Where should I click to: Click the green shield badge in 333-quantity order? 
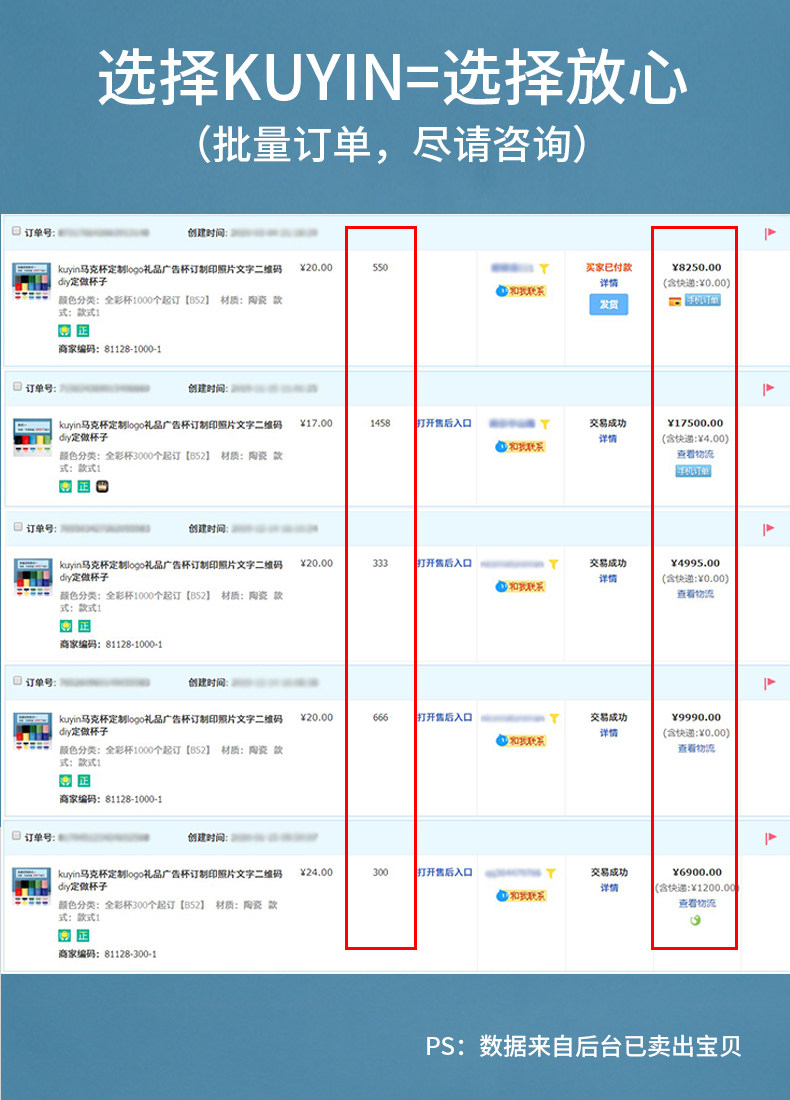click(65, 626)
